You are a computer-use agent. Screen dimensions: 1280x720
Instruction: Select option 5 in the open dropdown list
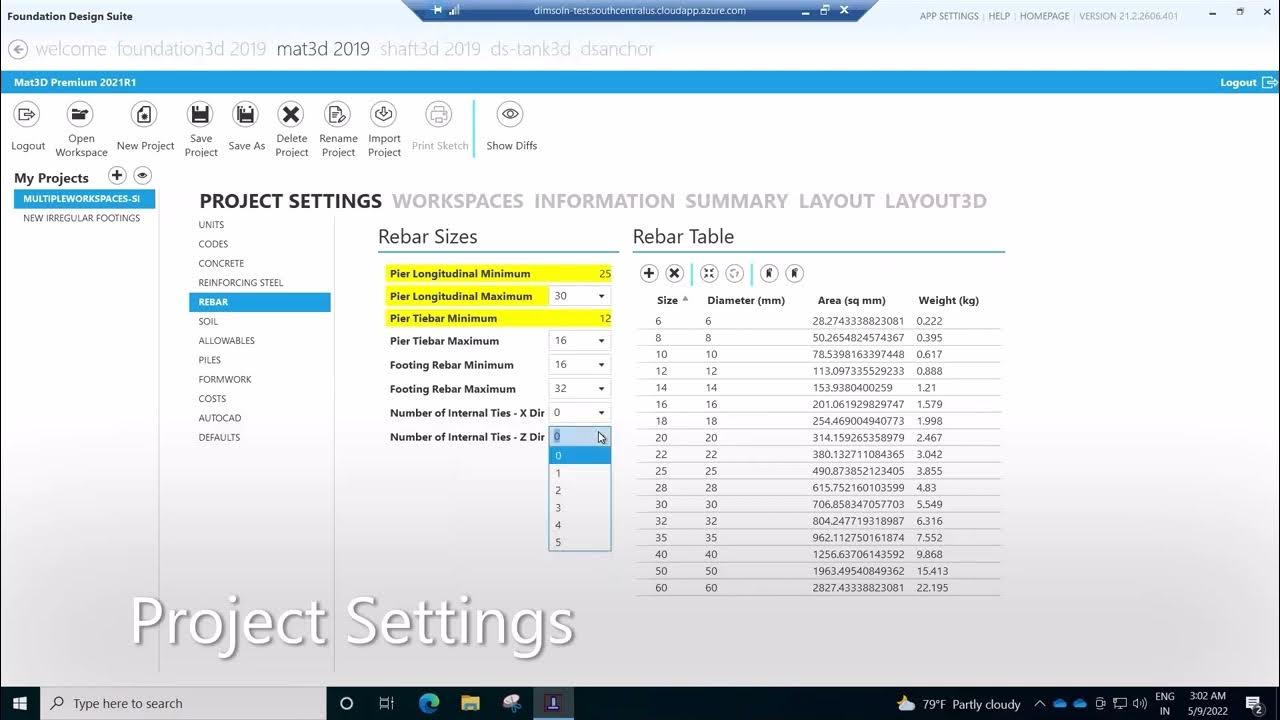tap(580, 542)
